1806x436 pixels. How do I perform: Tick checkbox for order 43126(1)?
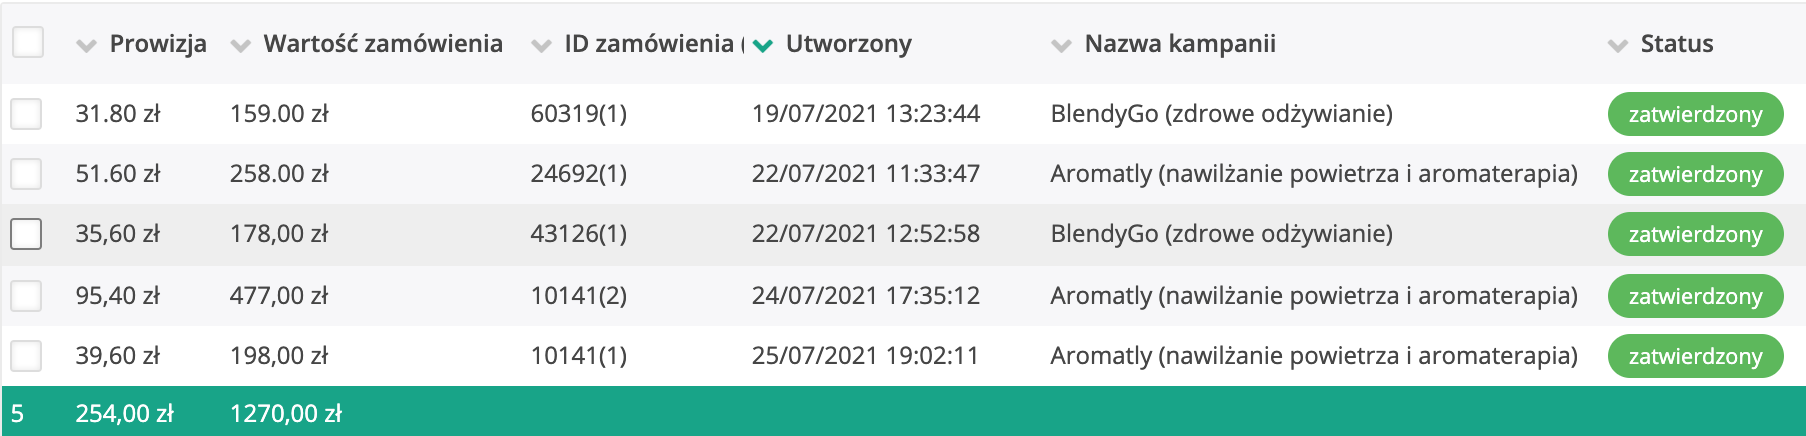(26, 234)
